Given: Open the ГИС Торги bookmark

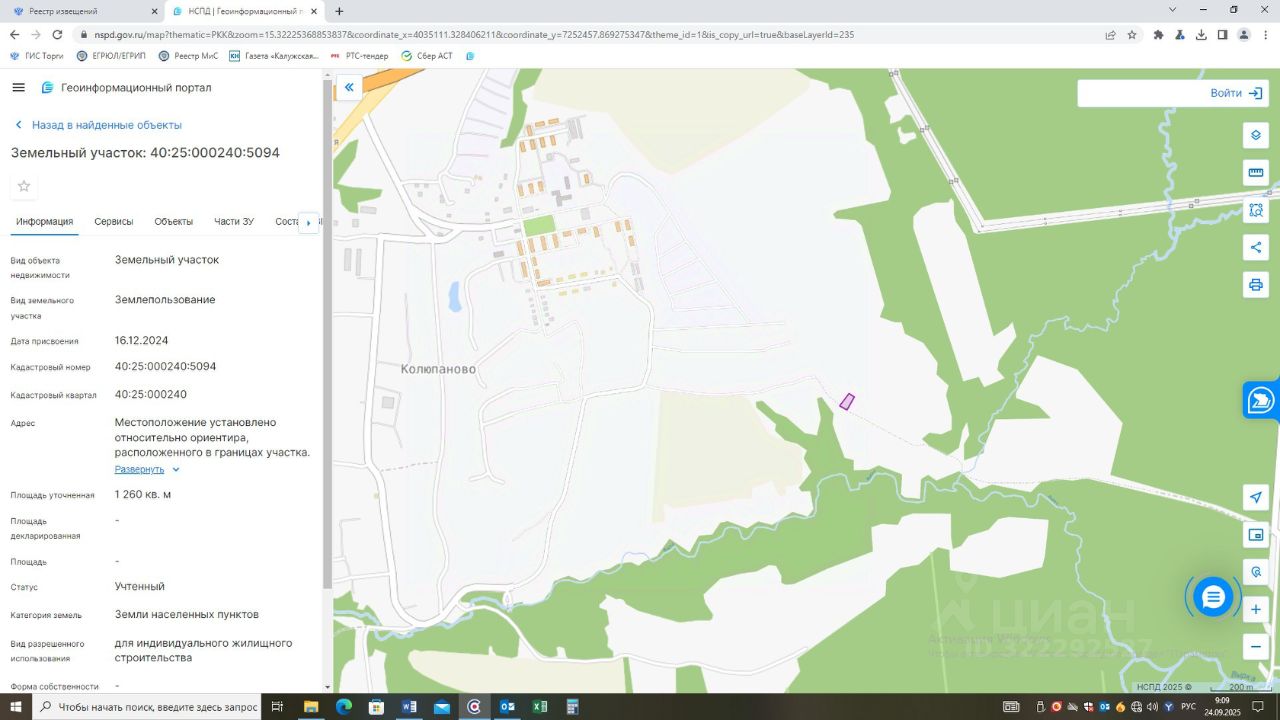Looking at the screenshot, I should [x=36, y=56].
